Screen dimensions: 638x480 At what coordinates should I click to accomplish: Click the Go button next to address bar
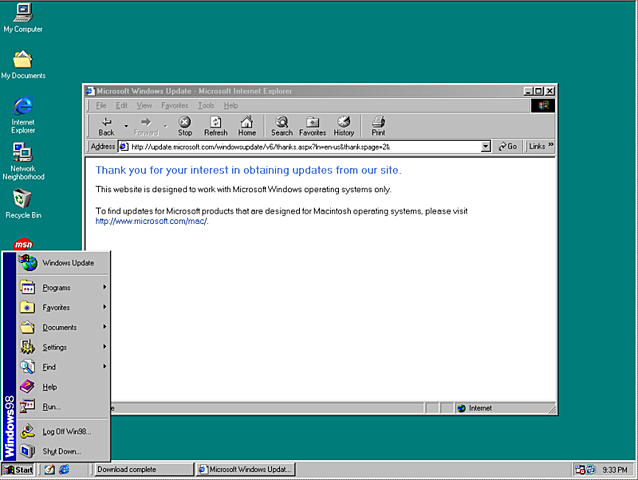pos(508,146)
